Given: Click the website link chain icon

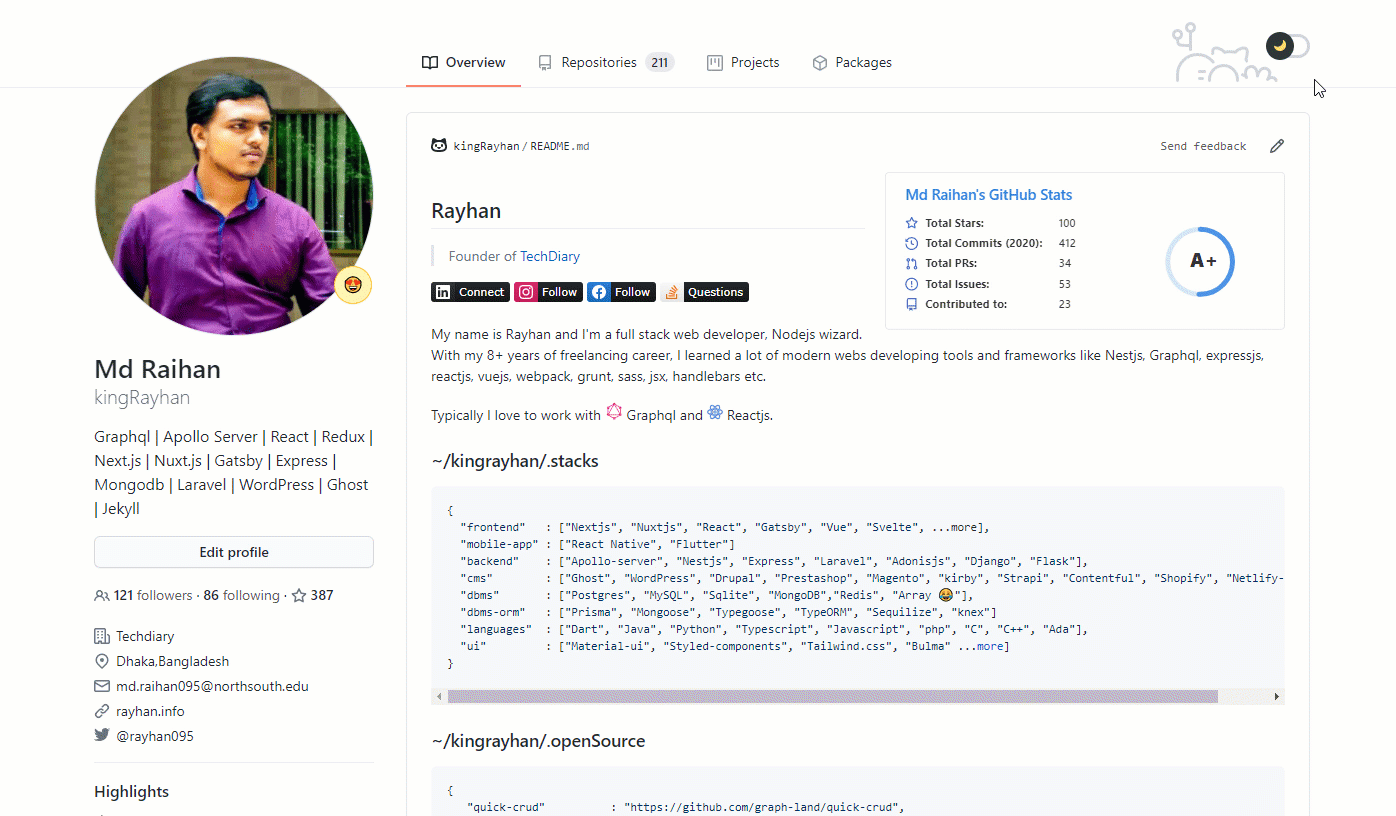Looking at the screenshot, I should (101, 711).
